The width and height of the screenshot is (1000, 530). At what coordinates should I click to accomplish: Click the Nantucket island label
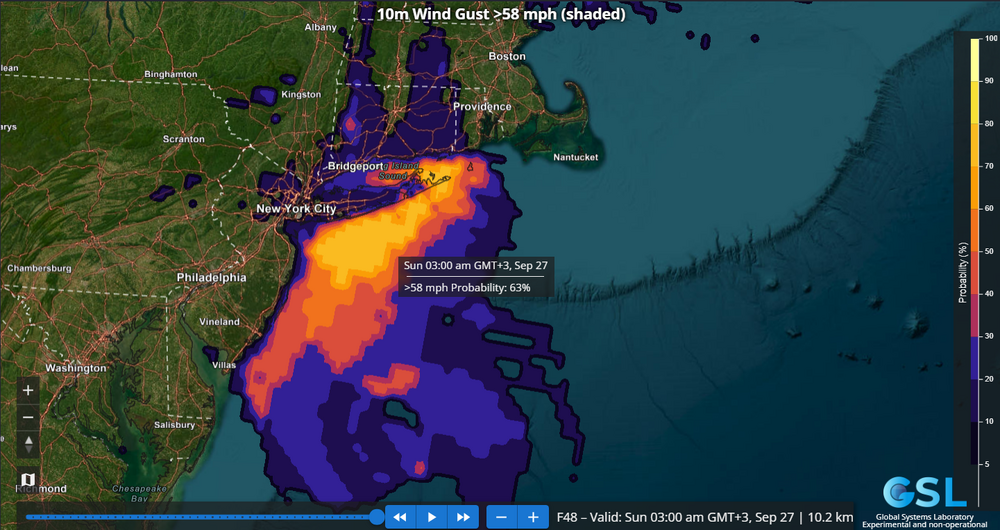(575, 157)
